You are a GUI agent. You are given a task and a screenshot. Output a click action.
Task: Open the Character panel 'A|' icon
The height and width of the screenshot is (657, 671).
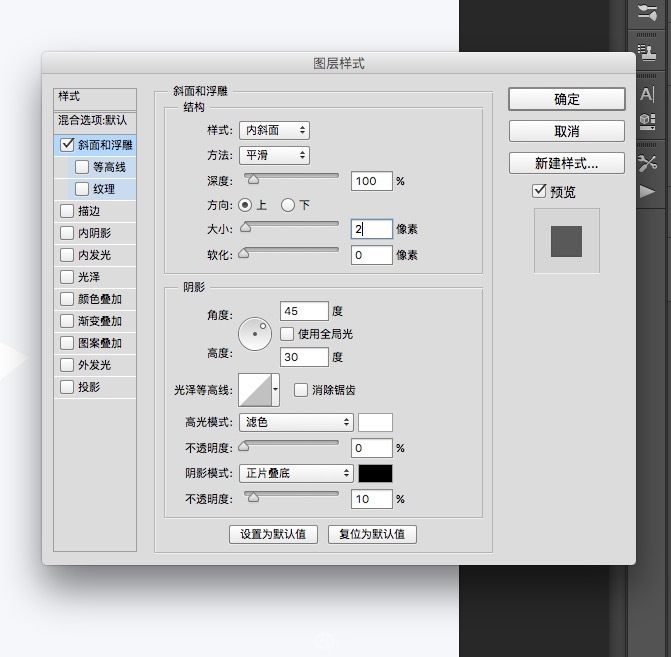pos(647,94)
